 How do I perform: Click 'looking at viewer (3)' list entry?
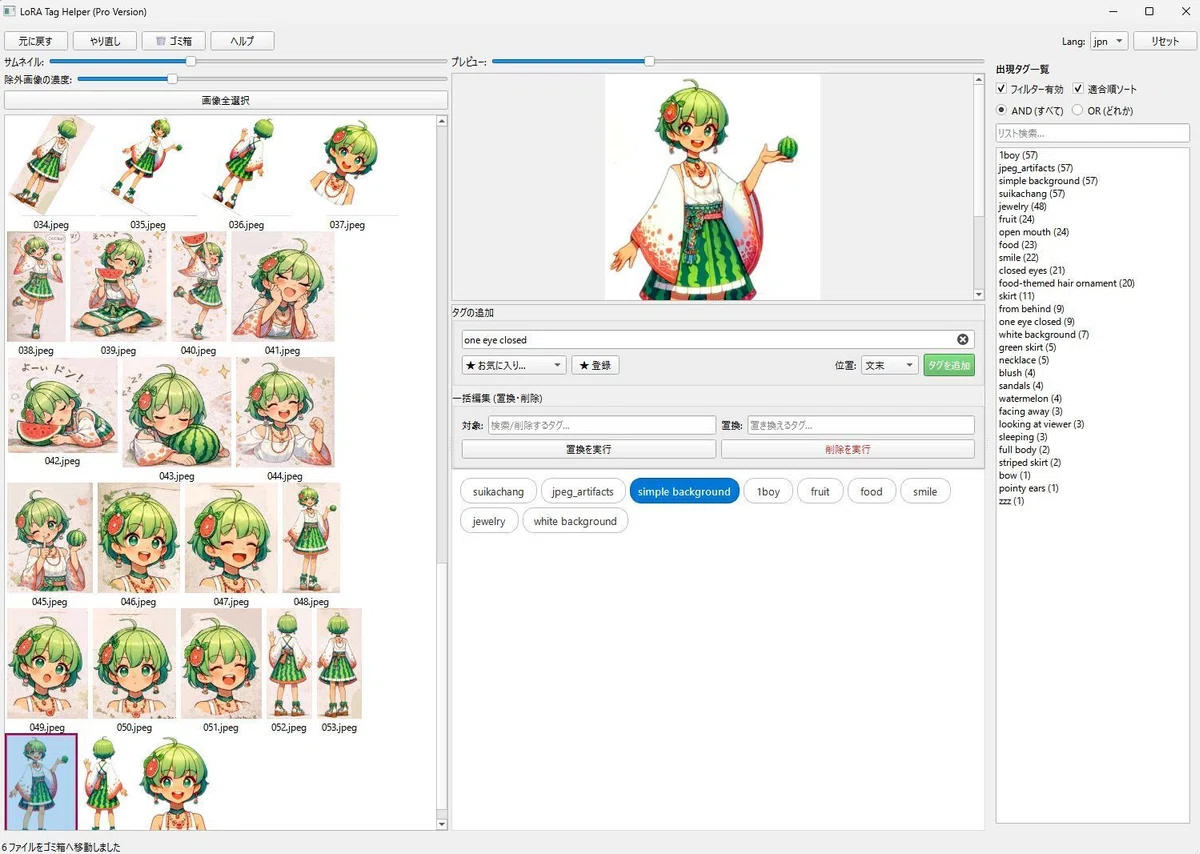1041,424
